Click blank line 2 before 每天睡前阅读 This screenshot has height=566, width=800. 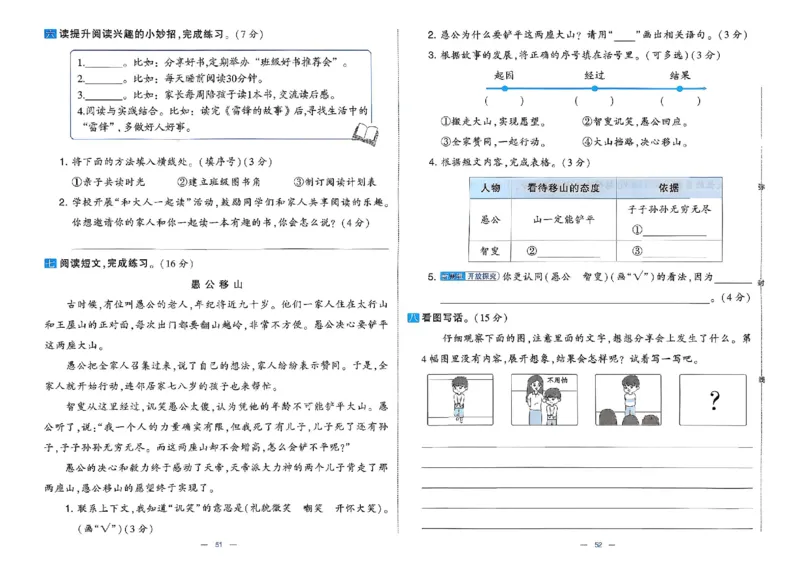(x=104, y=81)
